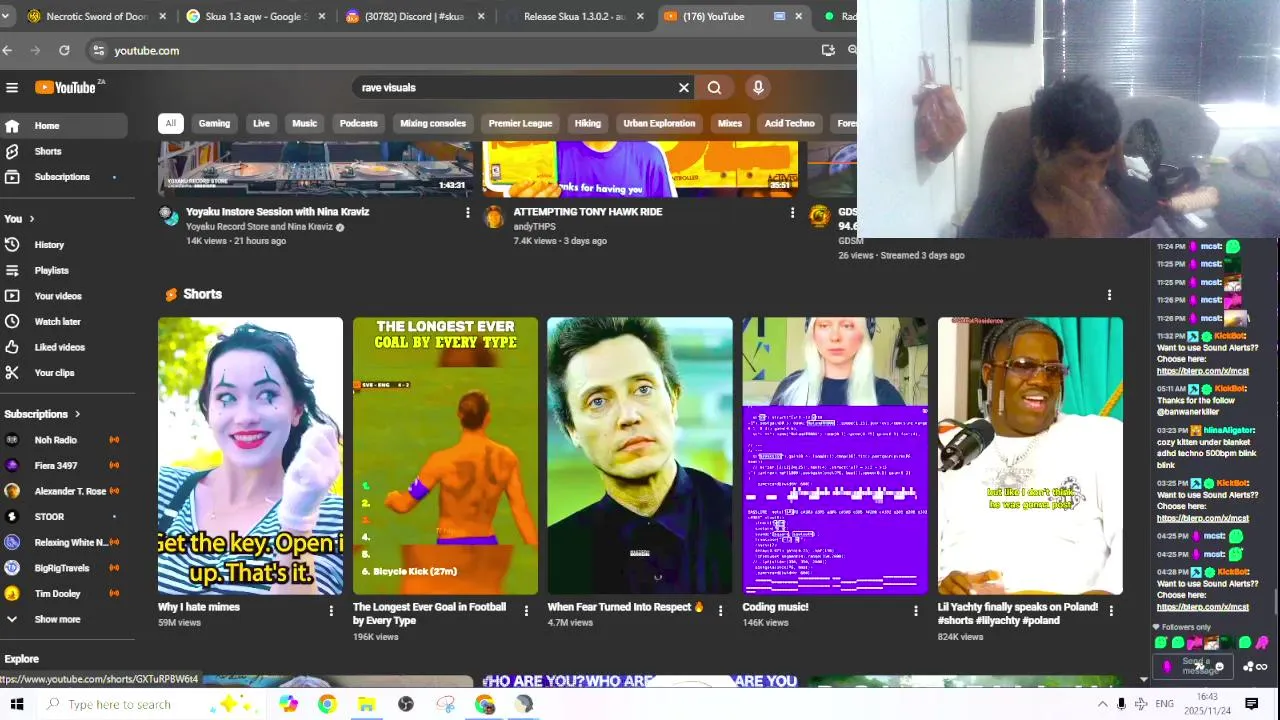Click the YouTube search input field

(x=515, y=88)
